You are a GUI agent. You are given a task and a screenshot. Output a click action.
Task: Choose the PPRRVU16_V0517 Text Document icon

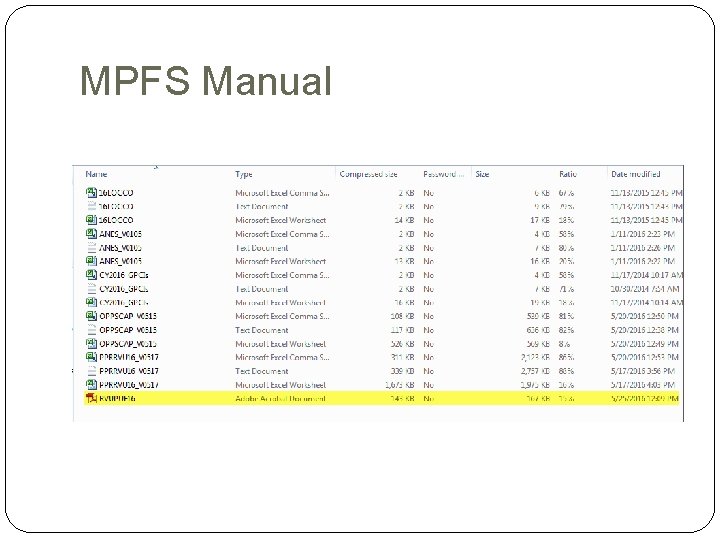[x=91, y=371]
